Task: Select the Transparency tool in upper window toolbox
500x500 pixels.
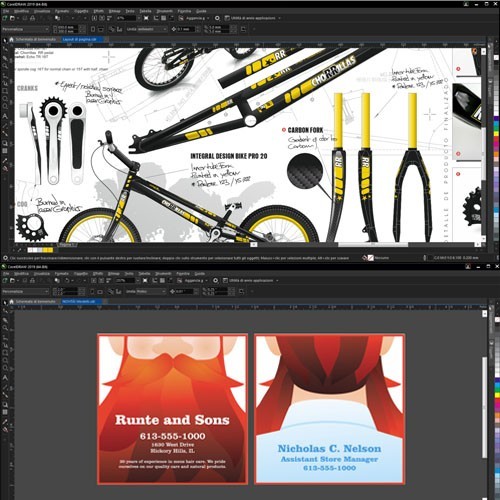Action: pyautogui.click(x=5, y=151)
